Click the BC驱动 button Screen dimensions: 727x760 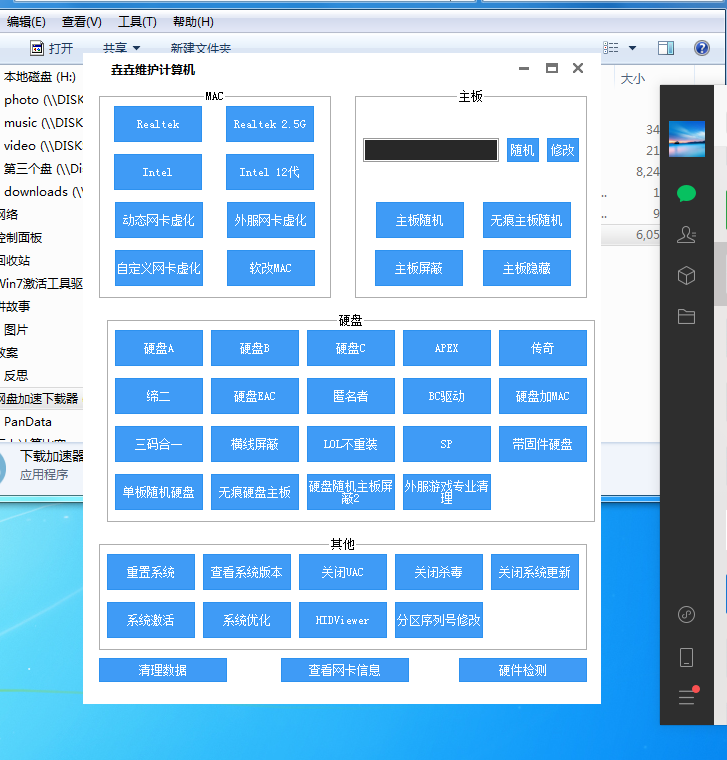pyautogui.click(x=447, y=396)
